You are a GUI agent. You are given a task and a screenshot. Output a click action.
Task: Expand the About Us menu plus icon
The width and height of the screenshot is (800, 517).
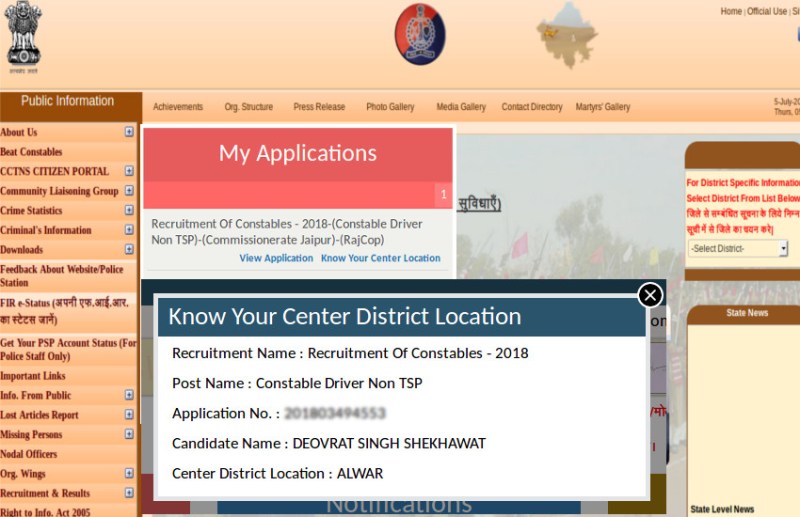[x=129, y=132]
